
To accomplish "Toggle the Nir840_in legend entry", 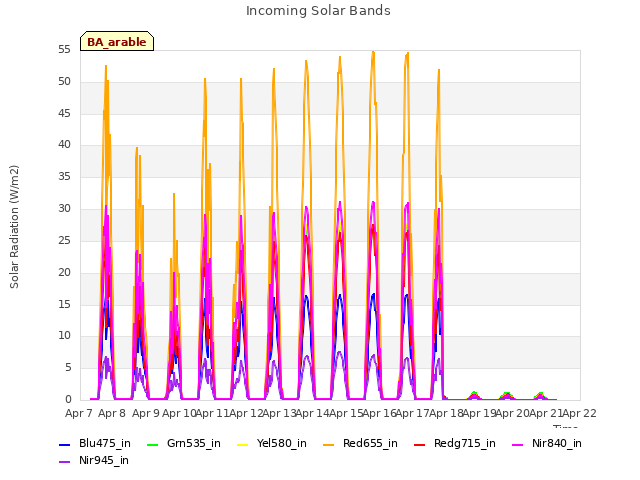I will 547,444.
